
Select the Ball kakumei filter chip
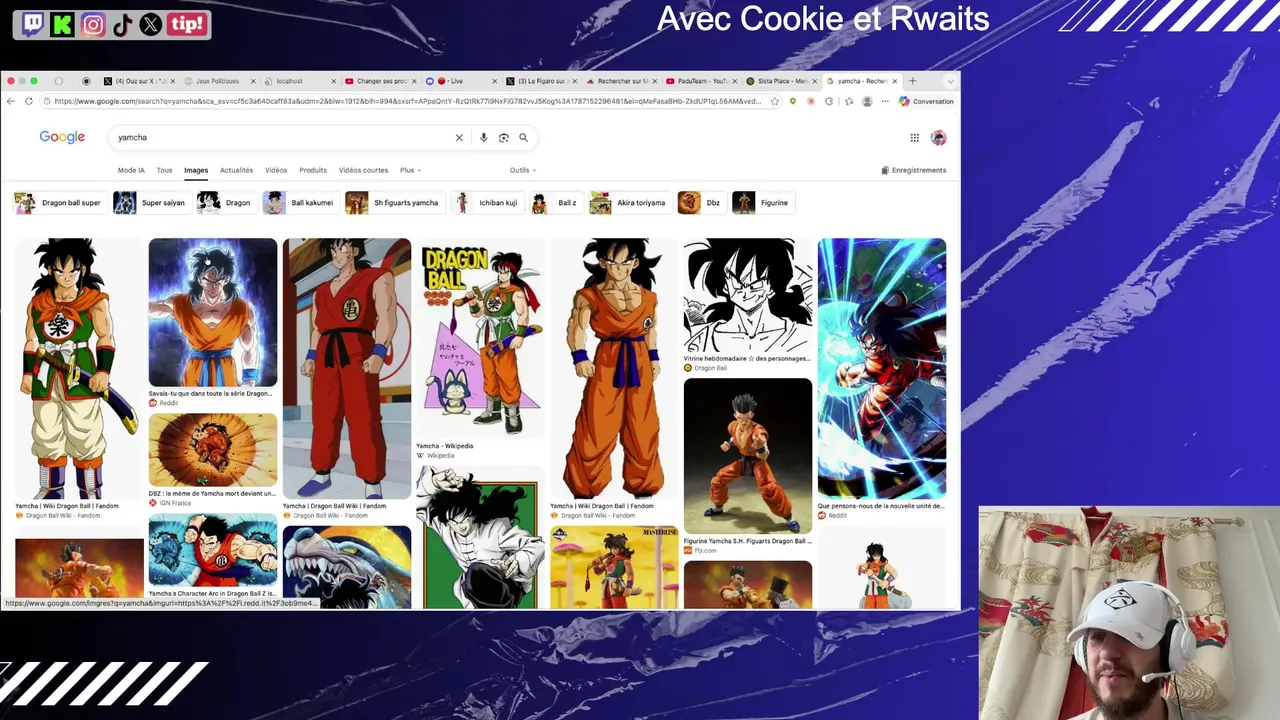pos(300,203)
